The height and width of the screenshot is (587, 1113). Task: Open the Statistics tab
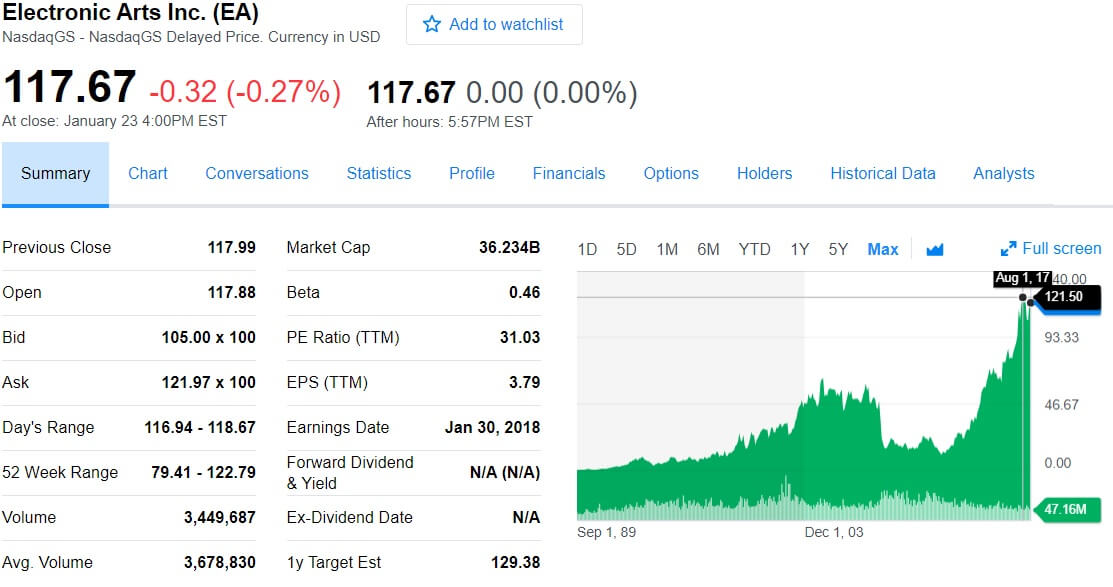point(379,173)
